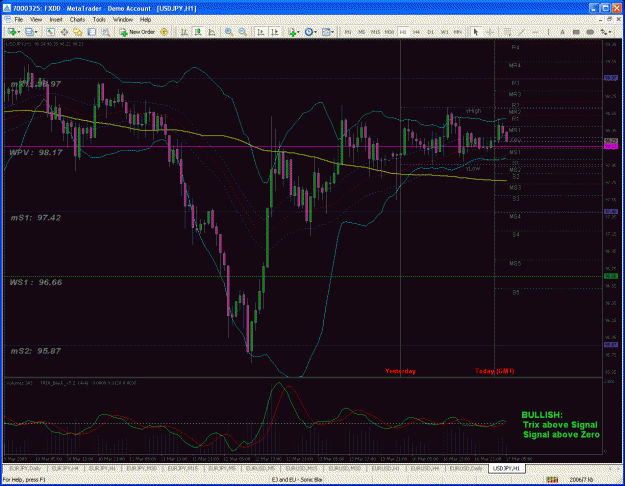Switch to EURJPY,M30 chart tab
Image resolution: width=625 pixels, height=486 pixels.
point(142,468)
